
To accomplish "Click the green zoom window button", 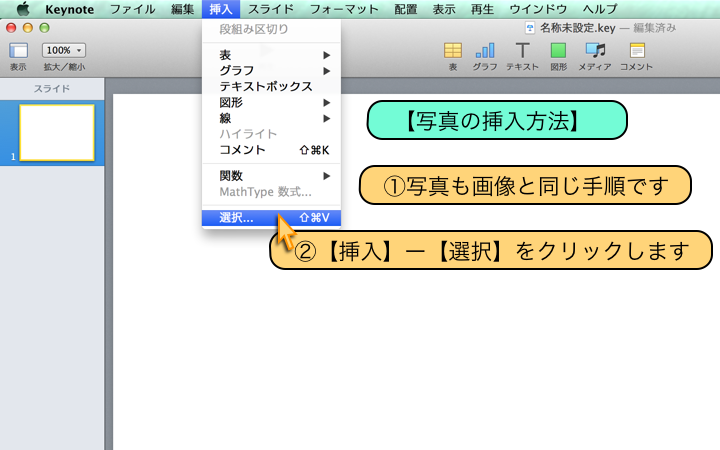I will (44, 28).
